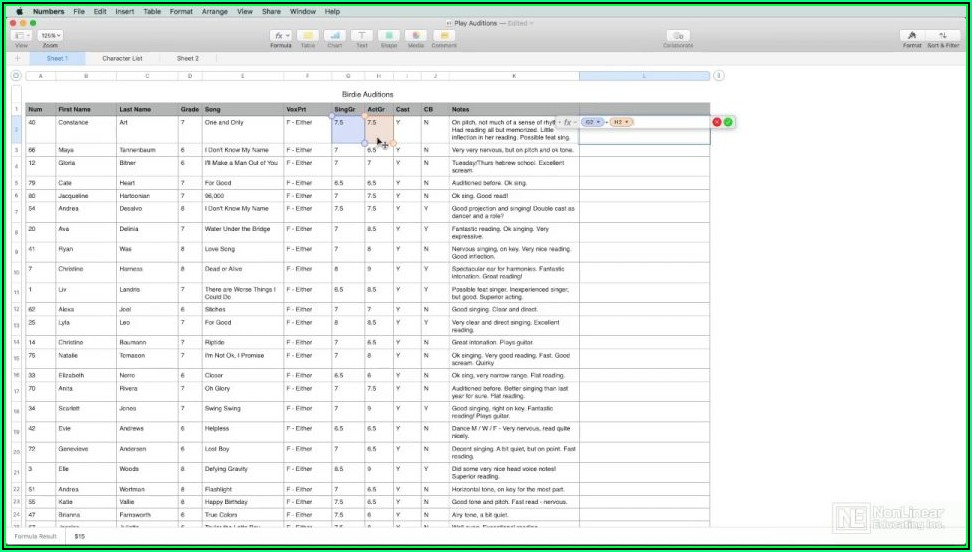
Task: Expand the H2 cell reference dropdown
Action: [x=627, y=122]
